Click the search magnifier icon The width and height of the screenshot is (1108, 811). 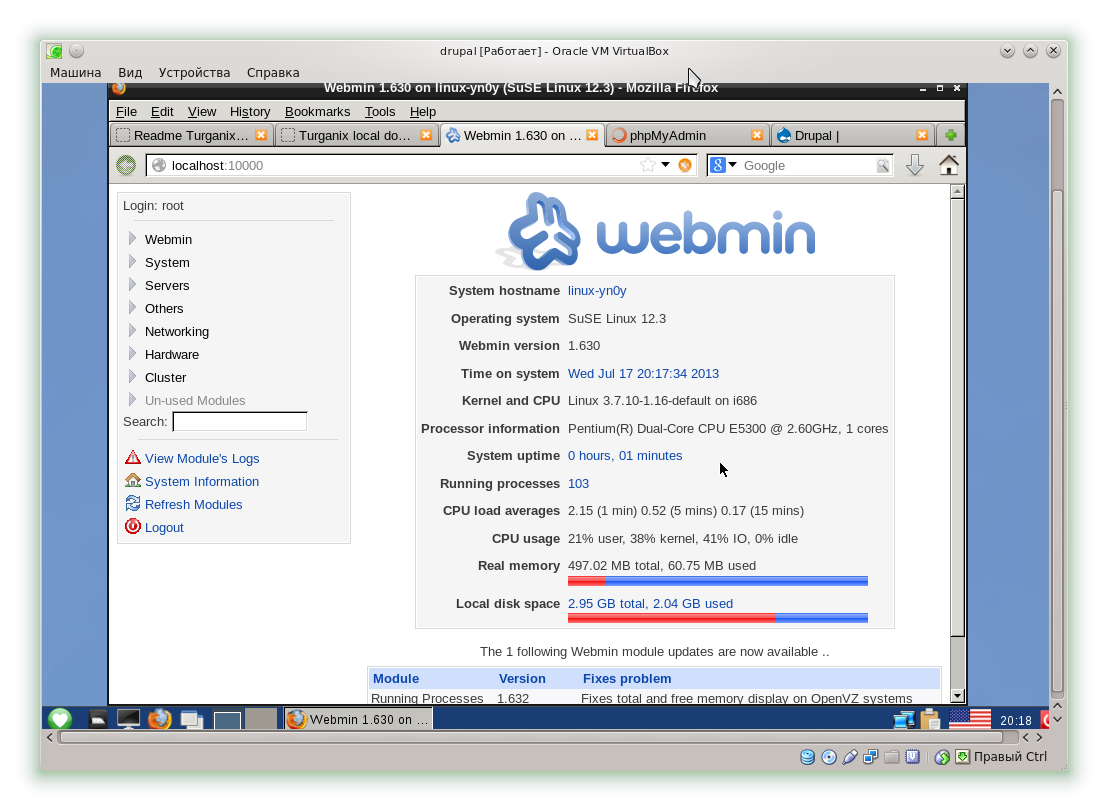coord(883,165)
